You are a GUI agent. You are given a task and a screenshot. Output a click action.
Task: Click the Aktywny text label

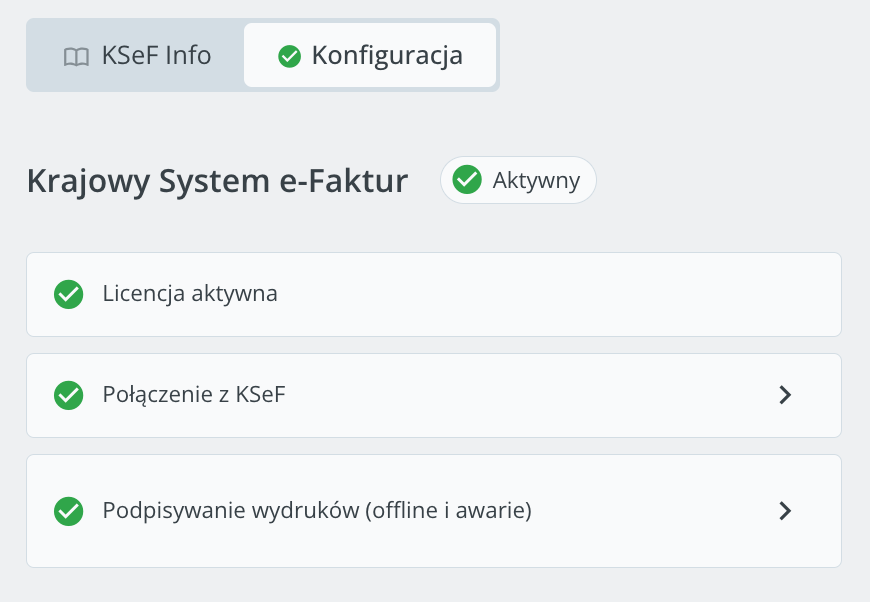536,180
